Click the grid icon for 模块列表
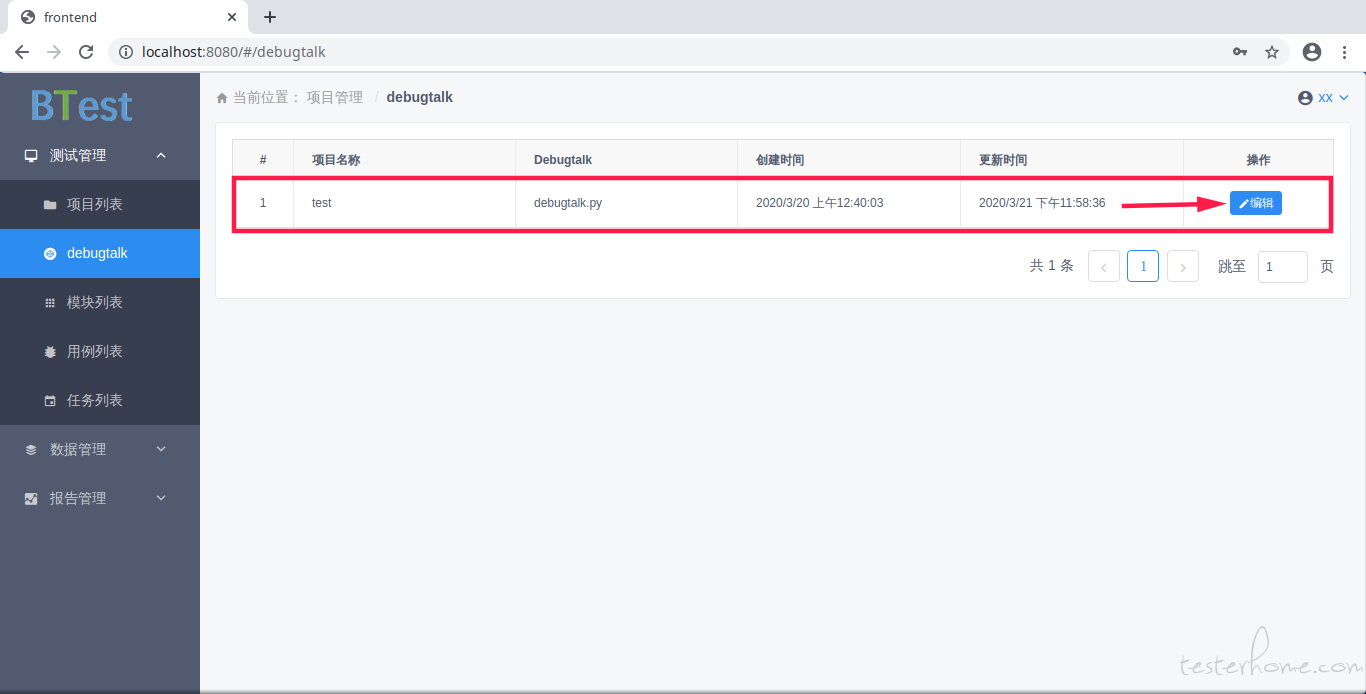The image size is (1366, 694). point(50,303)
